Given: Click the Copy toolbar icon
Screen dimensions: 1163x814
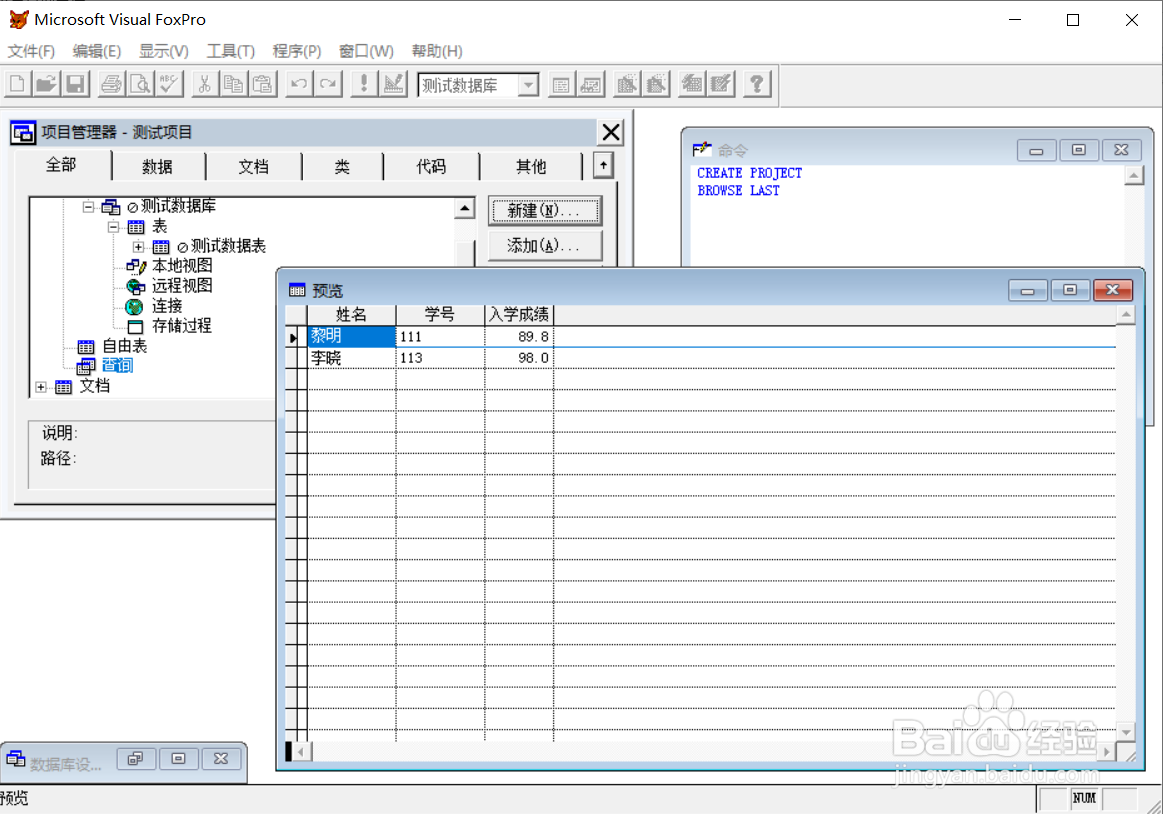Looking at the screenshot, I should (233, 85).
